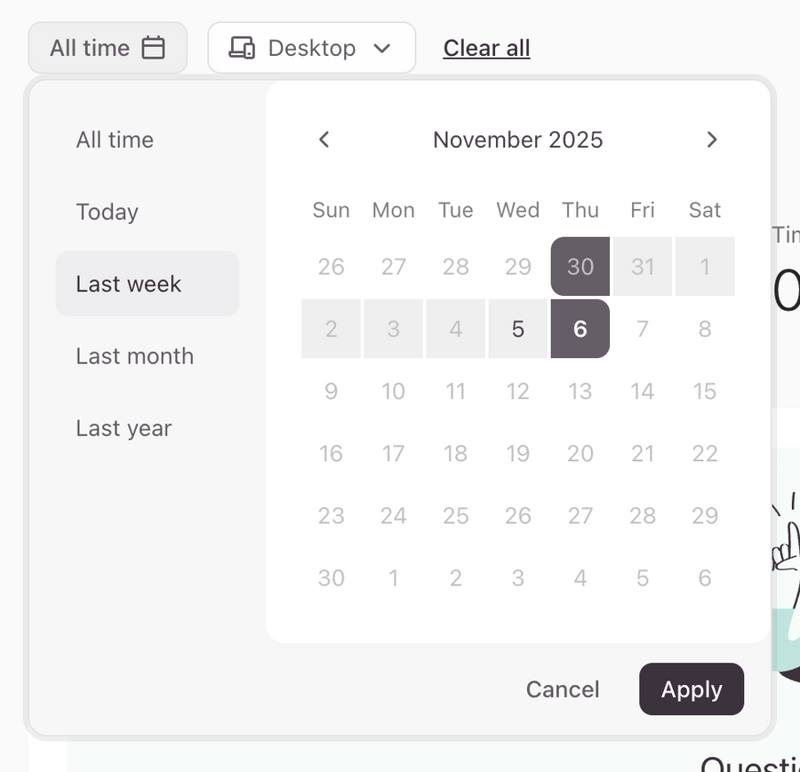Image resolution: width=800 pixels, height=772 pixels.
Task: Click the November 2025 month heading
Action: tap(518, 140)
